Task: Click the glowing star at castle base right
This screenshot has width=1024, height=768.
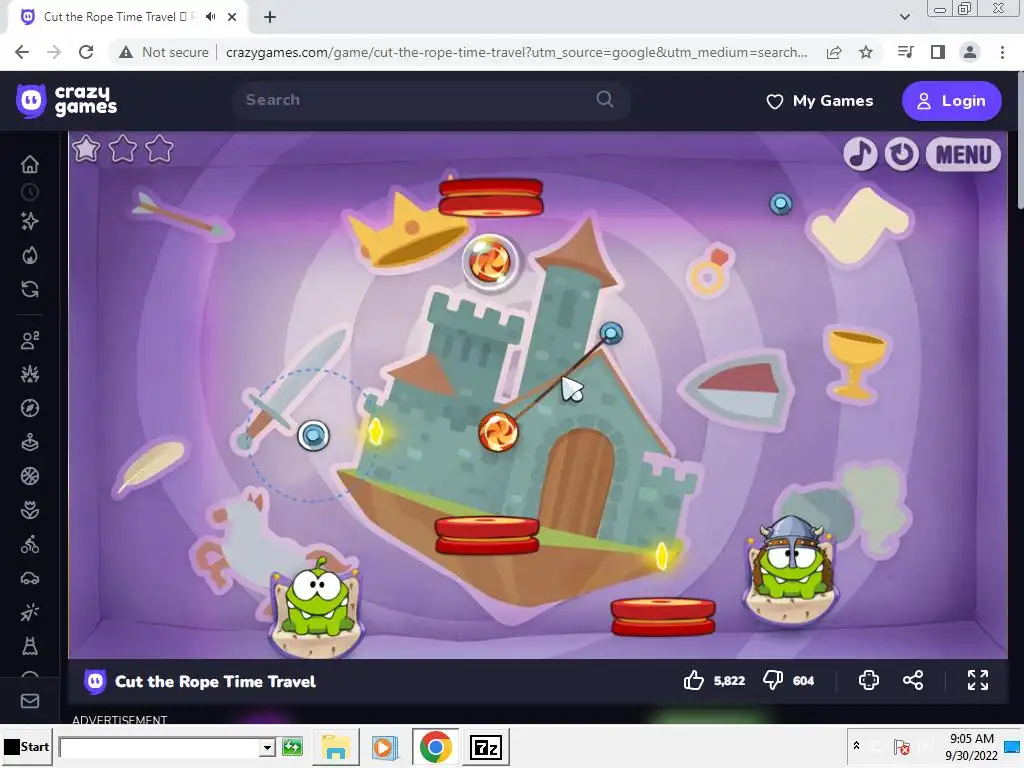Action: pos(662,556)
